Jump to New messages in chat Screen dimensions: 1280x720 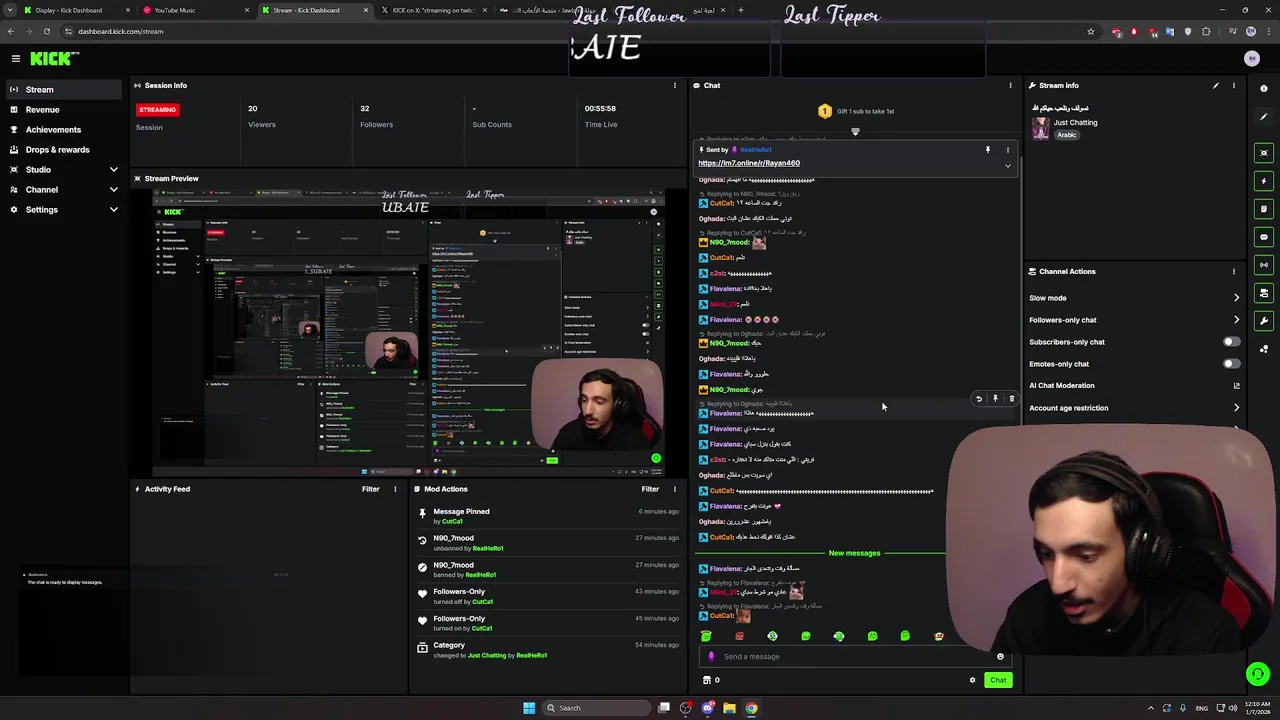point(854,553)
